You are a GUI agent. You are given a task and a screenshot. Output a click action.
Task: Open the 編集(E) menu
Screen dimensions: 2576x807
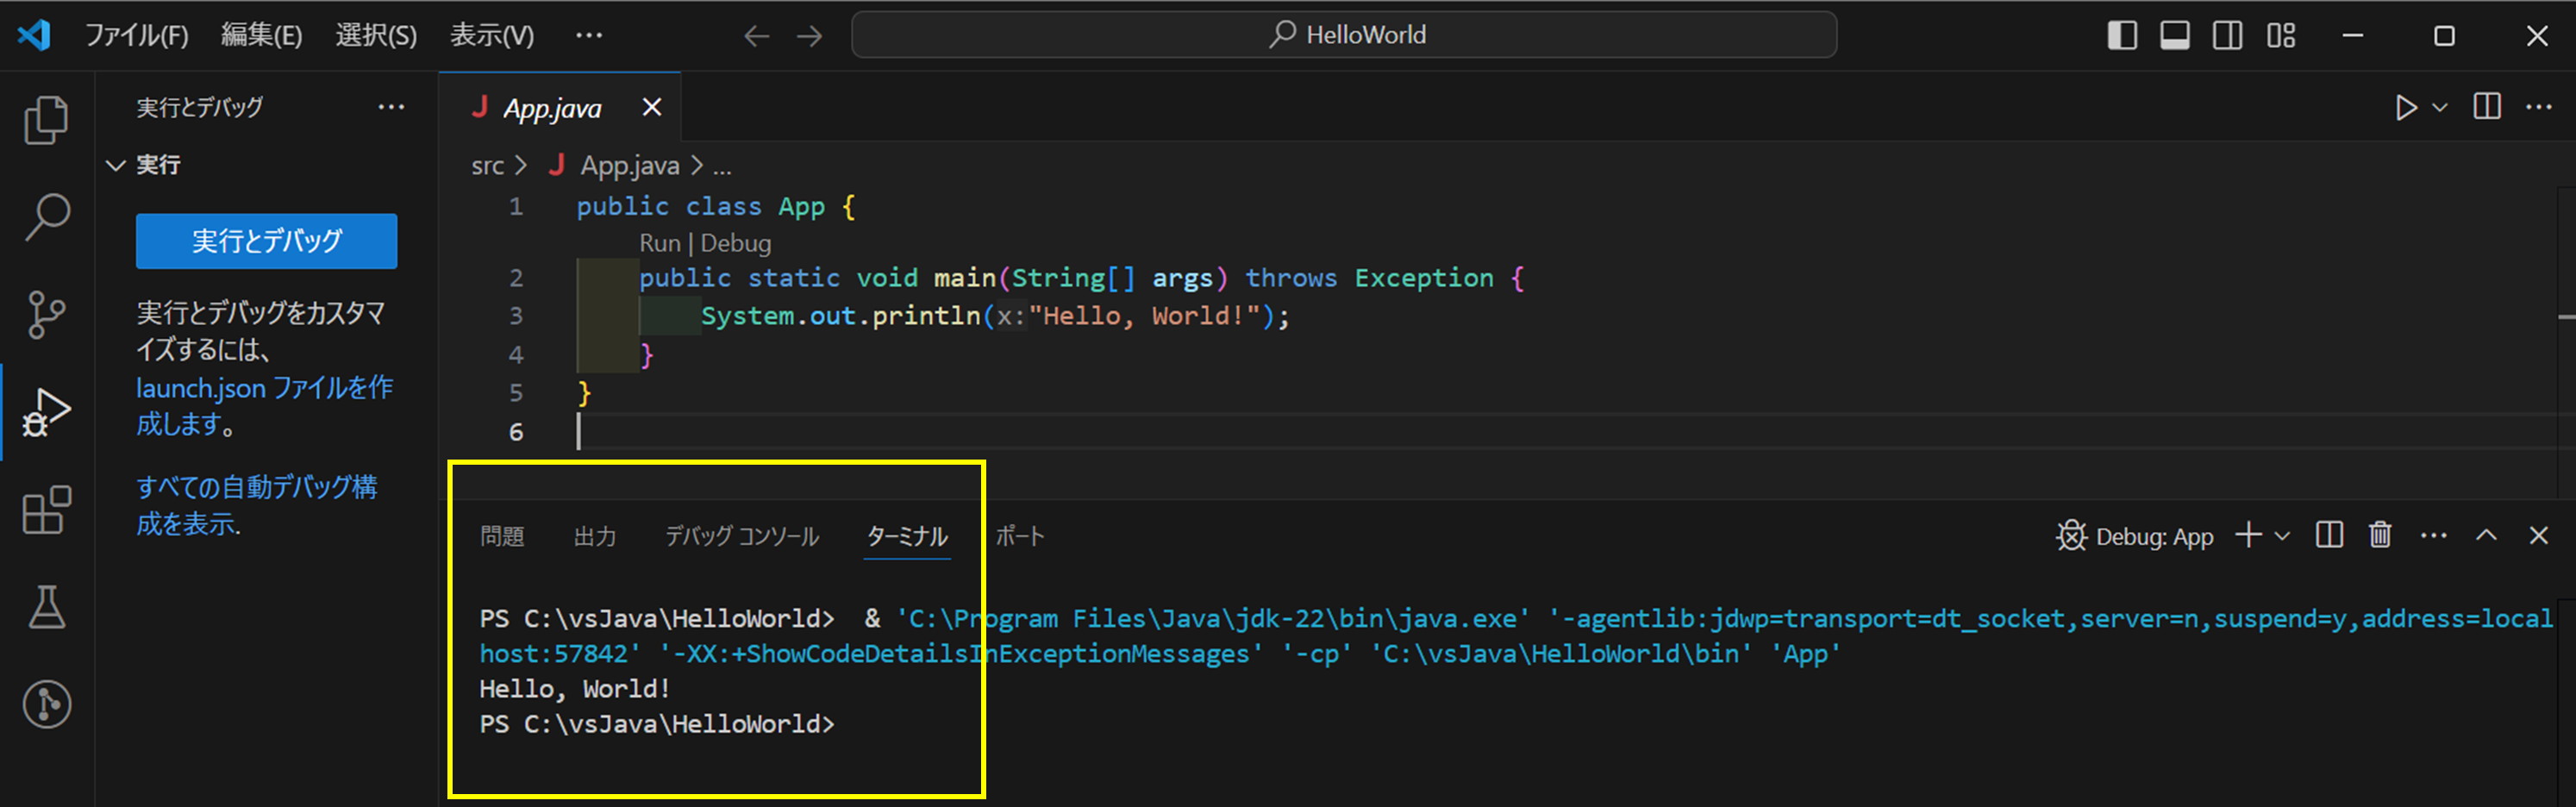pyautogui.click(x=261, y=36)
